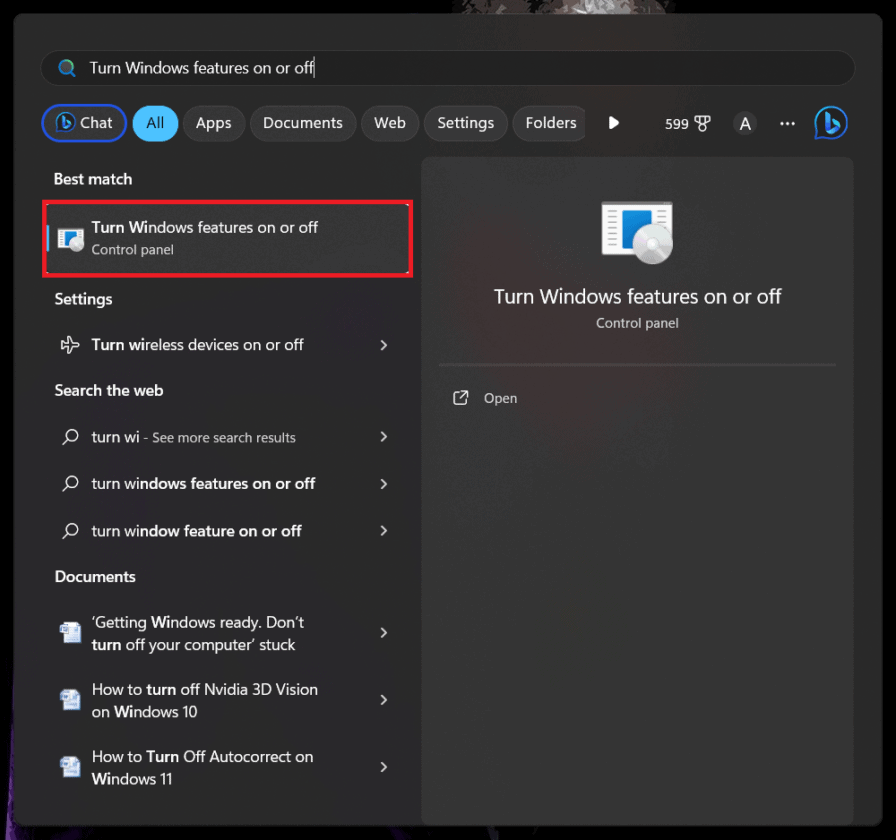
Task: Expand the Turn wireless devices on or off result
Action: pyautogui.click(x=384, y=344)
